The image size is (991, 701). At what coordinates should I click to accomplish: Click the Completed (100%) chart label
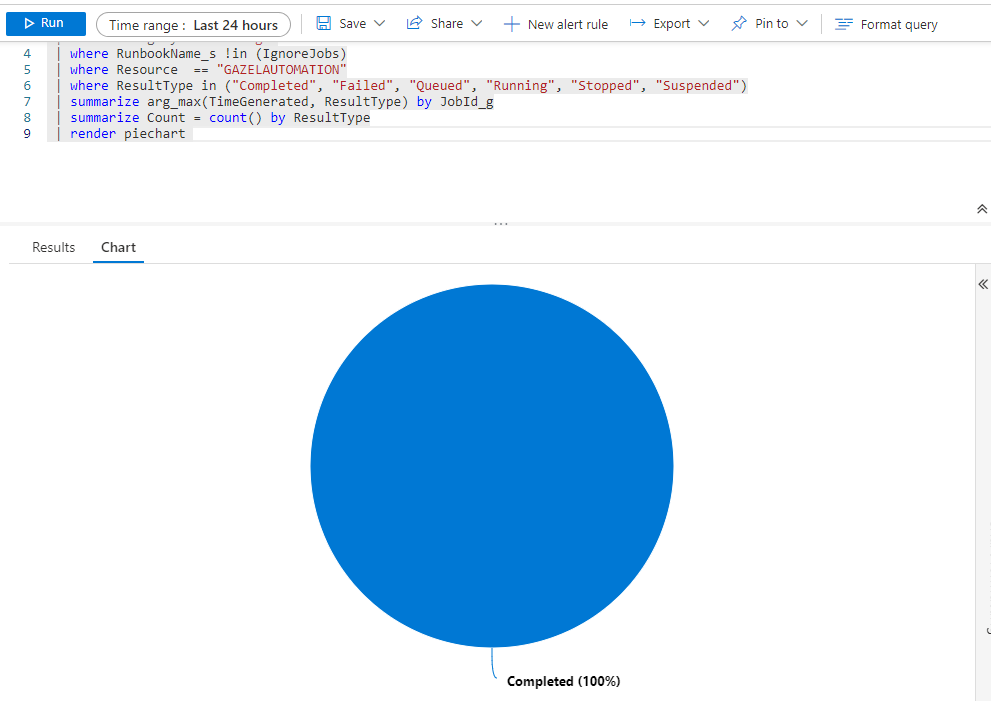tap(563, 681)
